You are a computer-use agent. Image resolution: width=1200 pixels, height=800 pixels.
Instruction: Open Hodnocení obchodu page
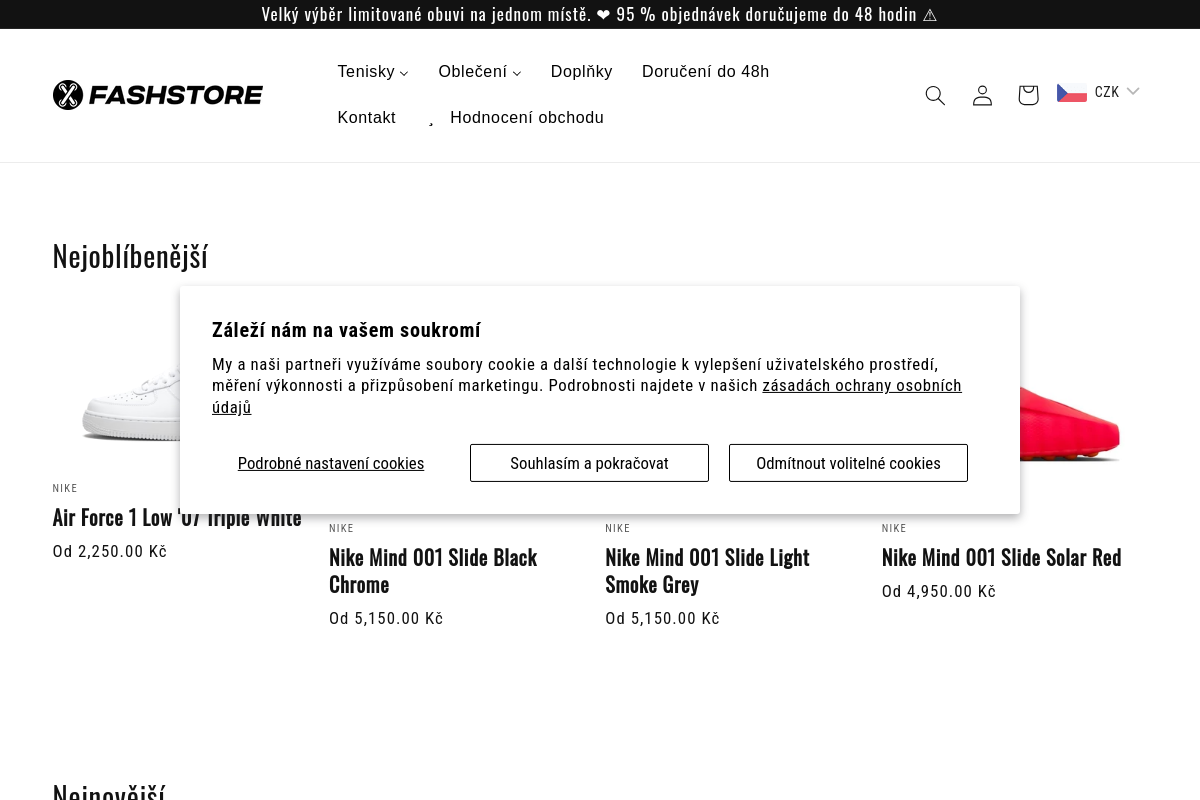click(527, 118)
